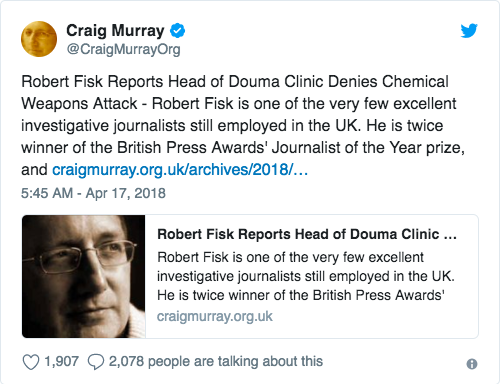Open the 5:45 AM Apr 17, 2018 timestamp

tap(93, 193)
